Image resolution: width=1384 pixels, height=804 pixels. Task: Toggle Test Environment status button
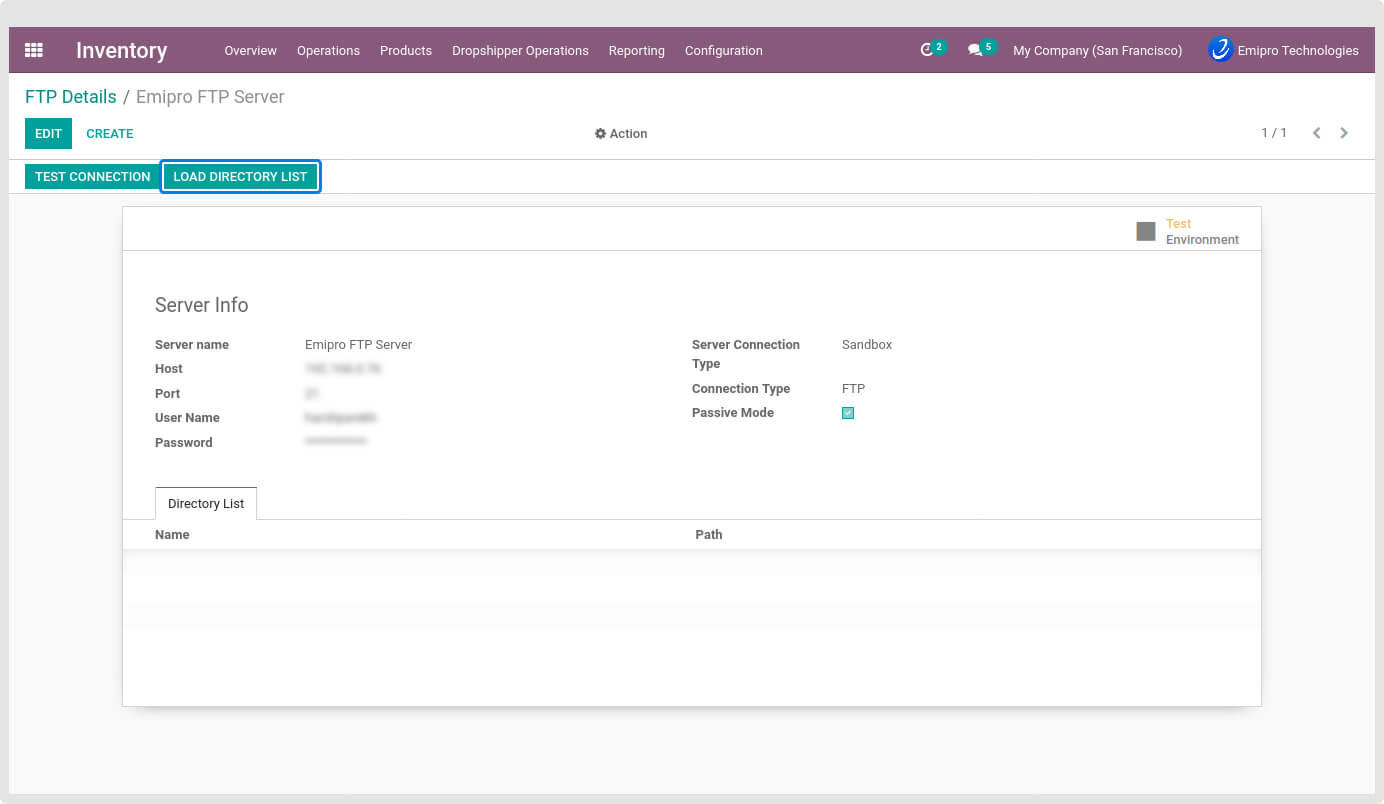1188,231
